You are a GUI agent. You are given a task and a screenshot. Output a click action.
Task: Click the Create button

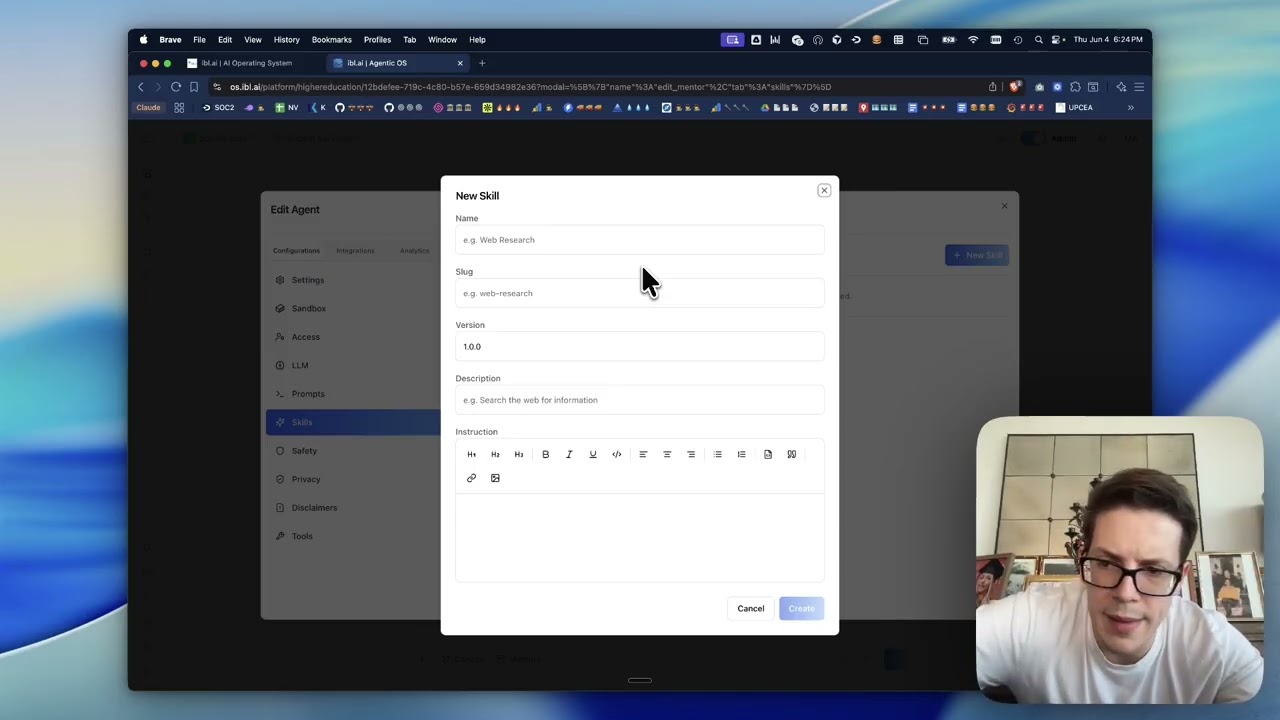801,608
